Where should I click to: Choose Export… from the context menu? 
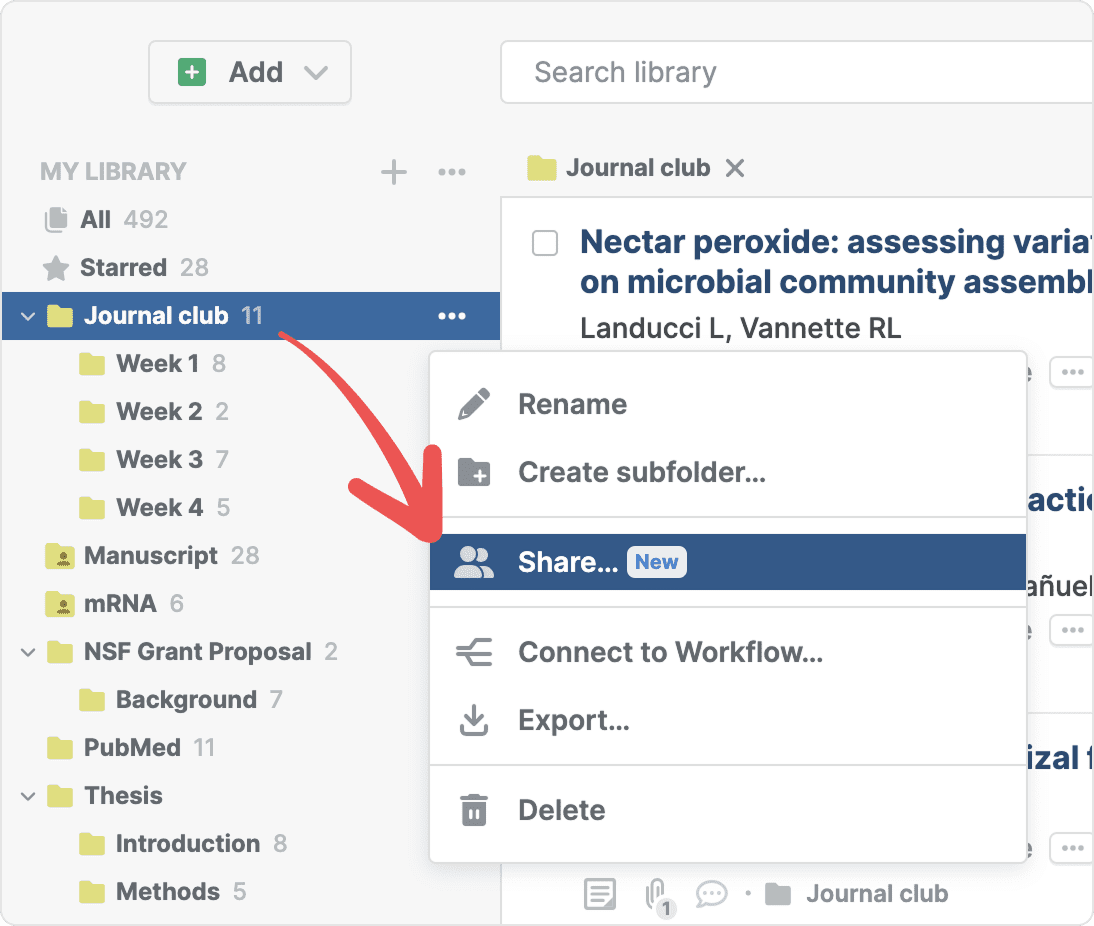pyautogui.click(x=573, y=720)
